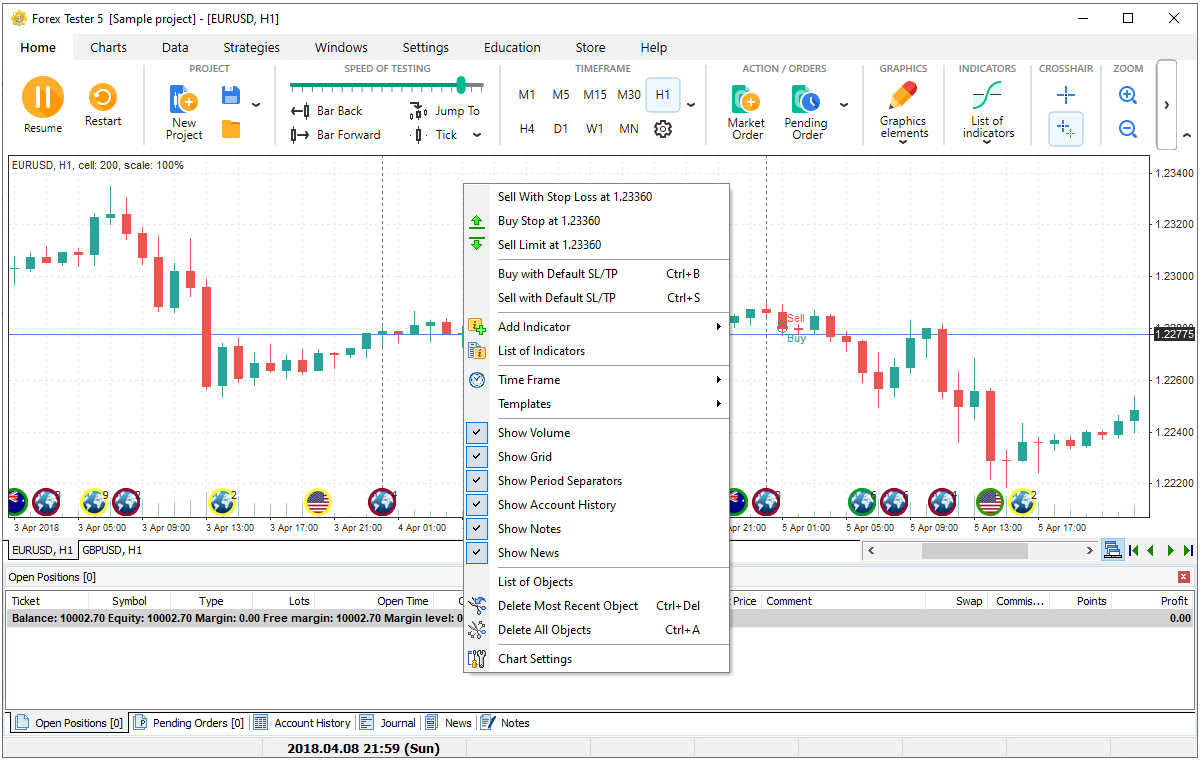Click the timeframe settings gear icon
The width and height of the screenshot is (1201, 761).
pyautogui.click(x=663, y=129)
